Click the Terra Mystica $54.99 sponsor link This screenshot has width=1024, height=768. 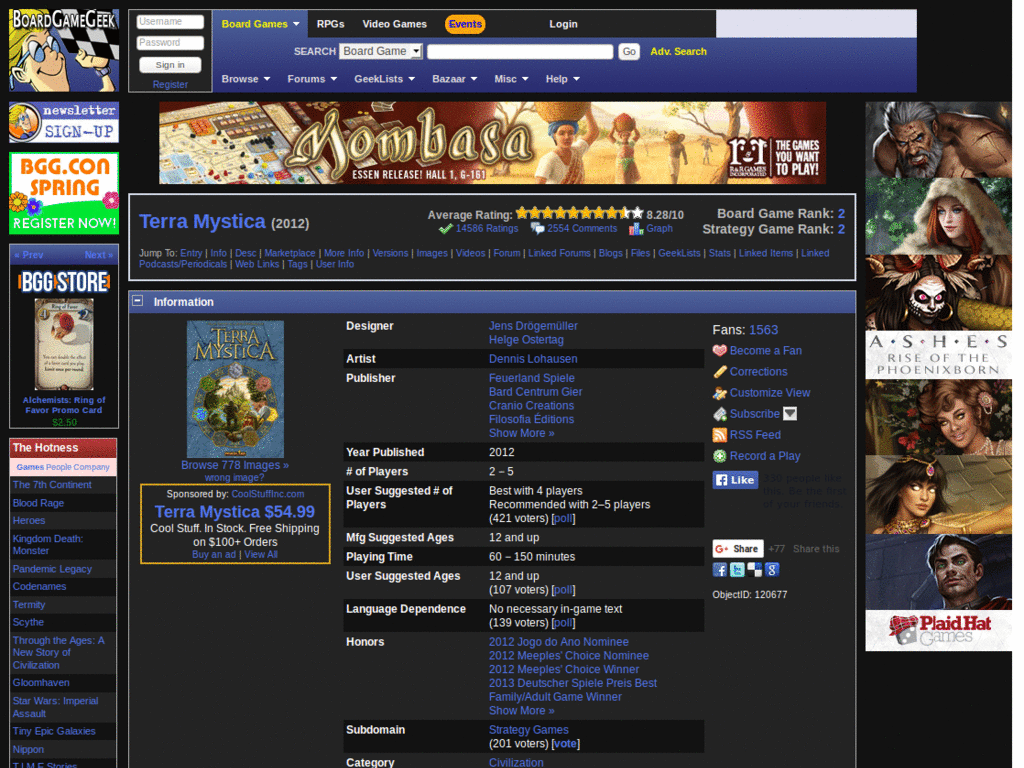[234, 511]
